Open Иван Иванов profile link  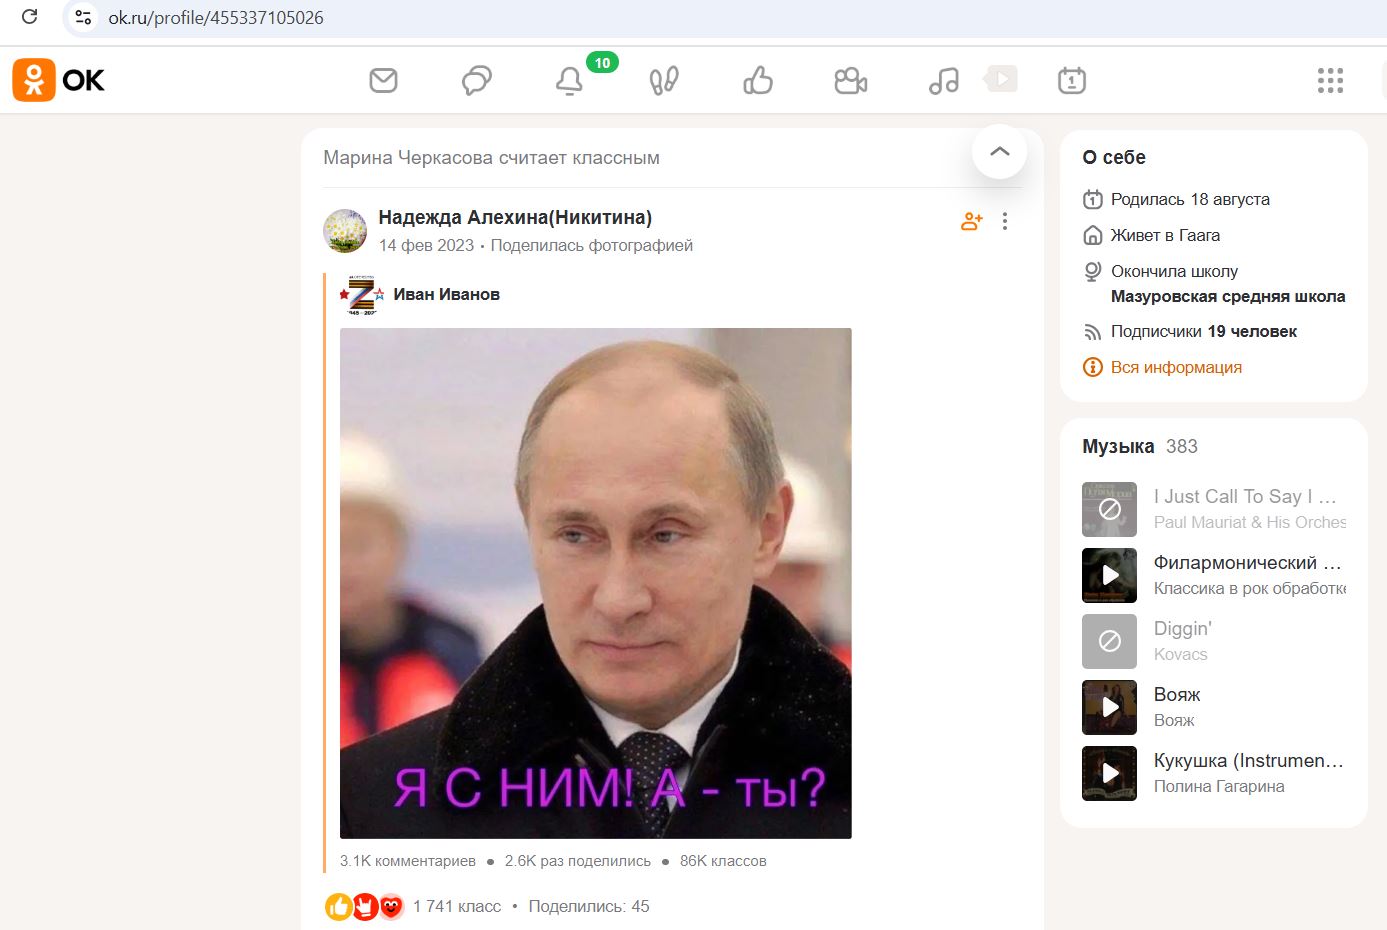(x=446, y=294)
